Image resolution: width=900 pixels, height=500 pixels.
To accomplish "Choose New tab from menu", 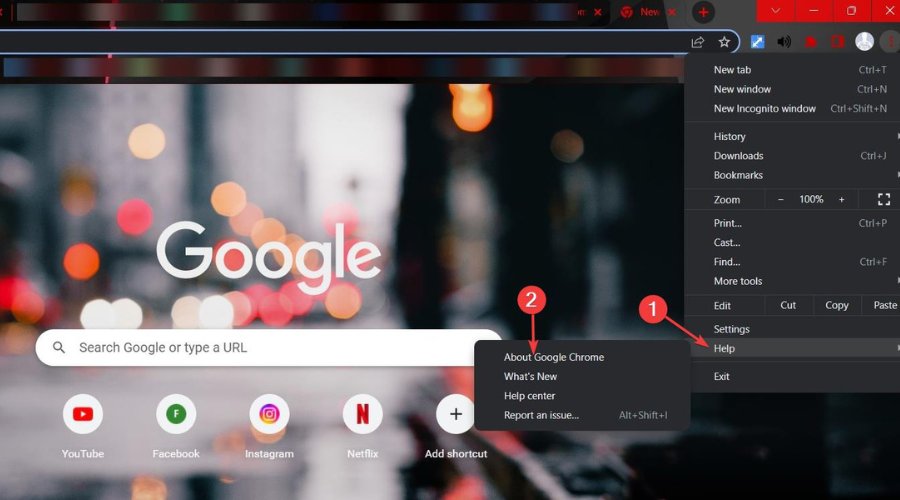I will (x=792, y=69).
